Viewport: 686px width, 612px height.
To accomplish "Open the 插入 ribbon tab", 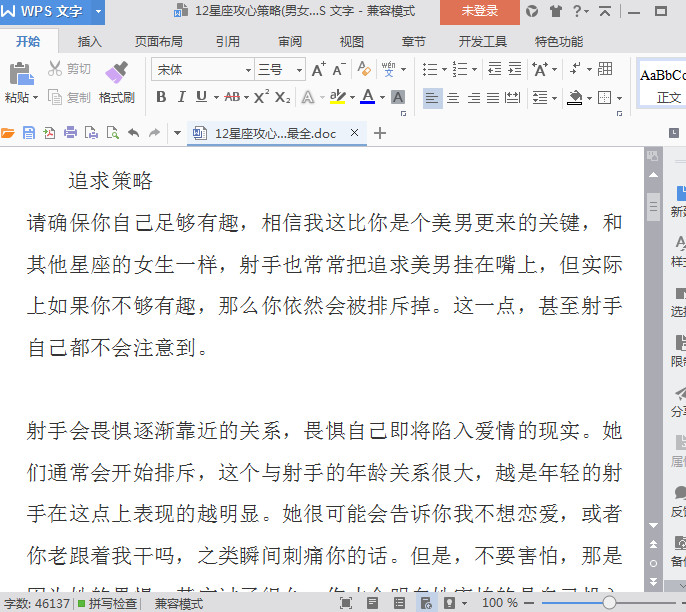I will point(90,42).
